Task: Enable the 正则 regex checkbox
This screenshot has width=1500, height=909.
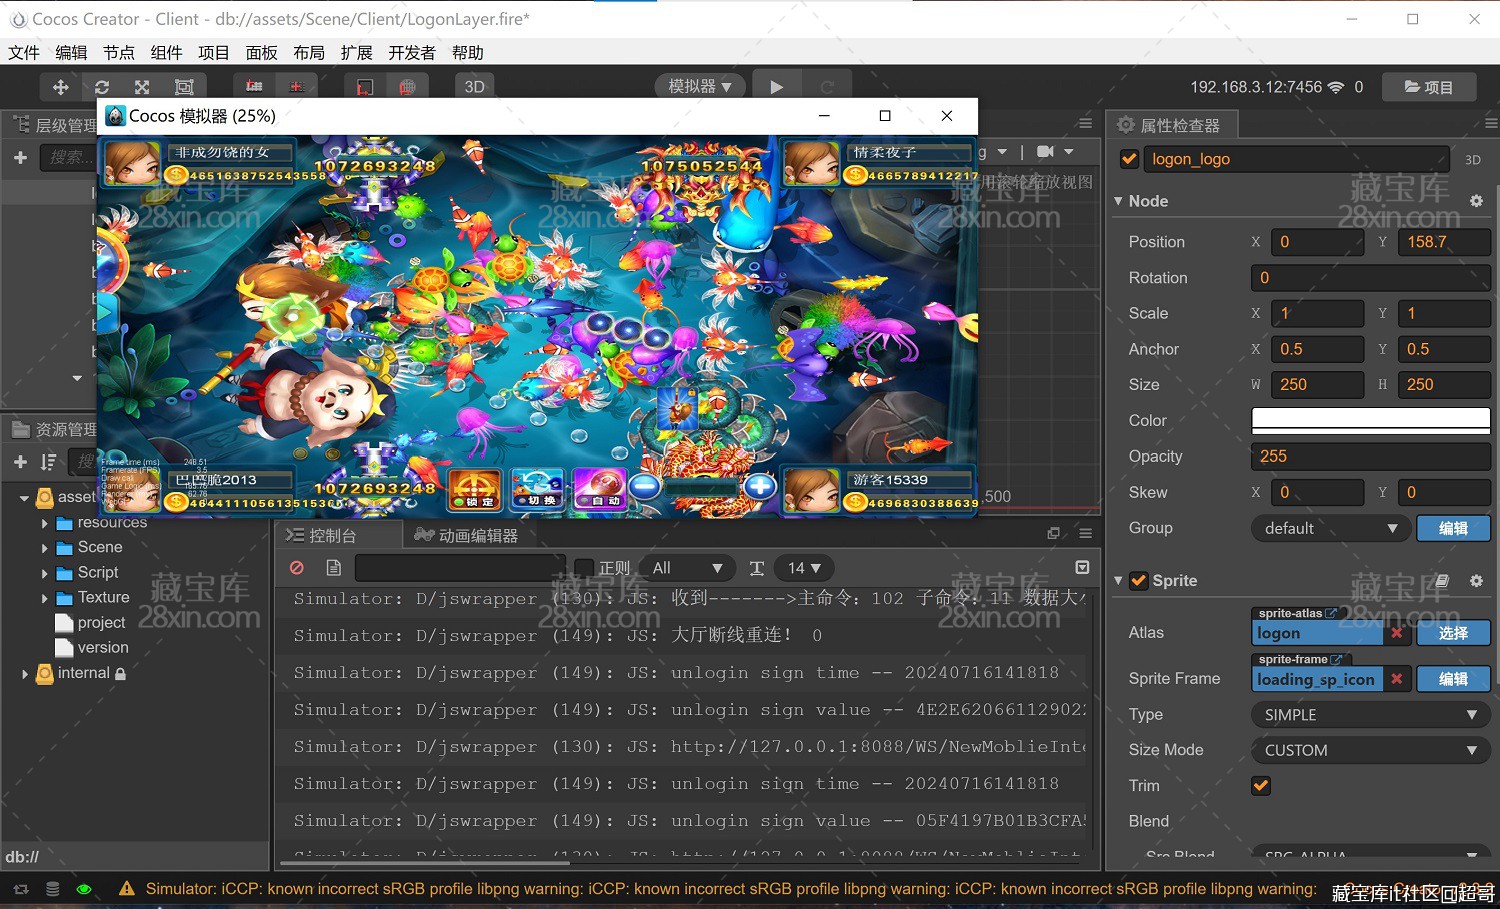Action: [x=585, y=568]
